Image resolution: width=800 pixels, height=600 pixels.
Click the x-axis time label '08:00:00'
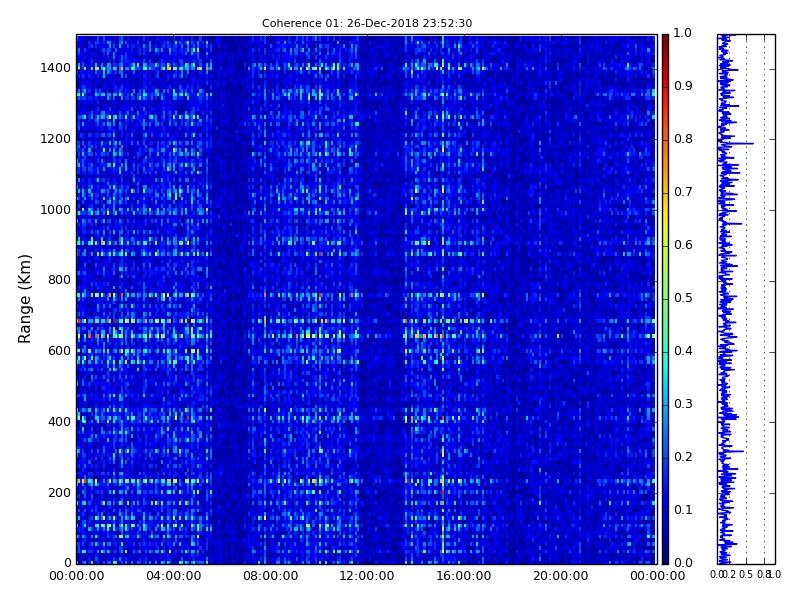tap(270, 576)
